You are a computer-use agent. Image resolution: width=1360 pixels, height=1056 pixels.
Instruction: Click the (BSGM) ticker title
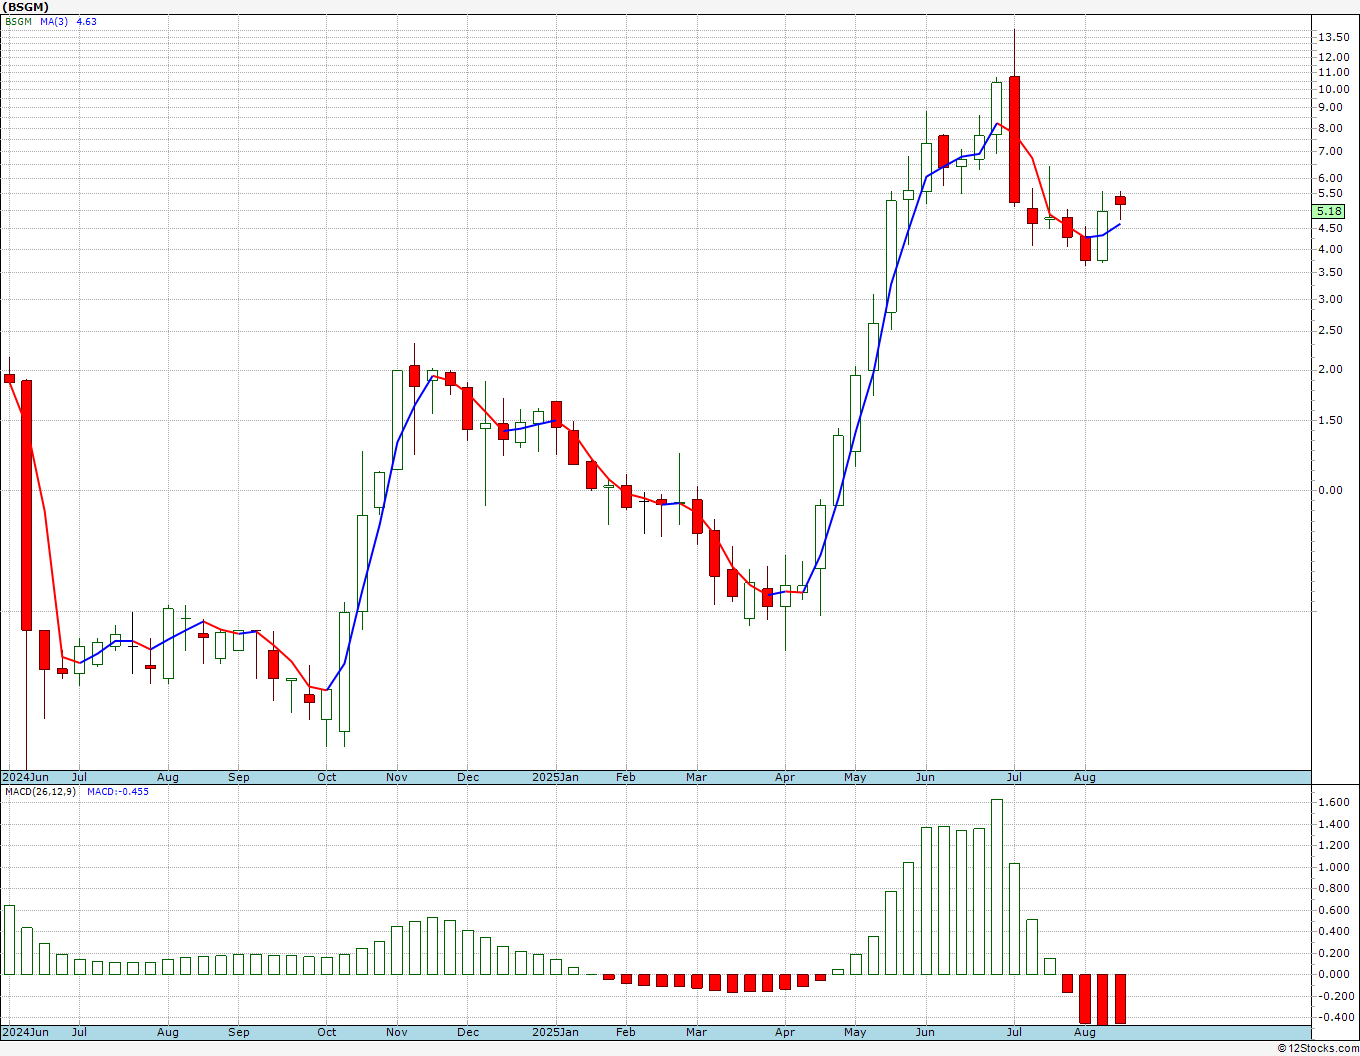(x=26, y=7)
